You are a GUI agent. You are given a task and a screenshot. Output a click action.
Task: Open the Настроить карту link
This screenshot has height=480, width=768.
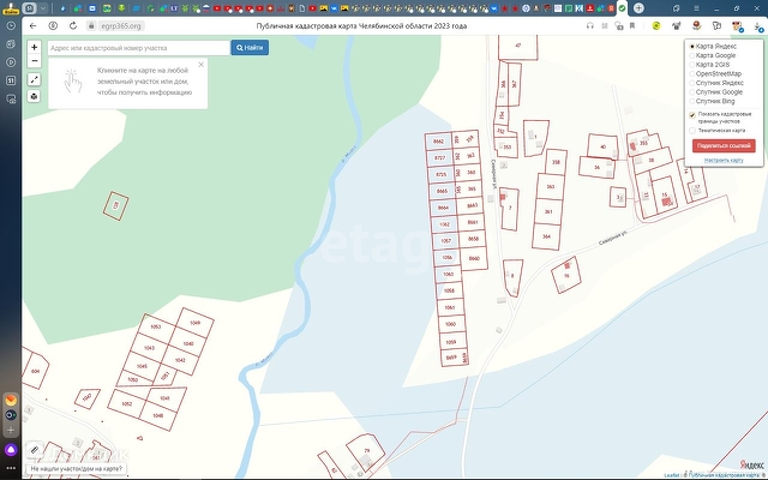[723, 160]
